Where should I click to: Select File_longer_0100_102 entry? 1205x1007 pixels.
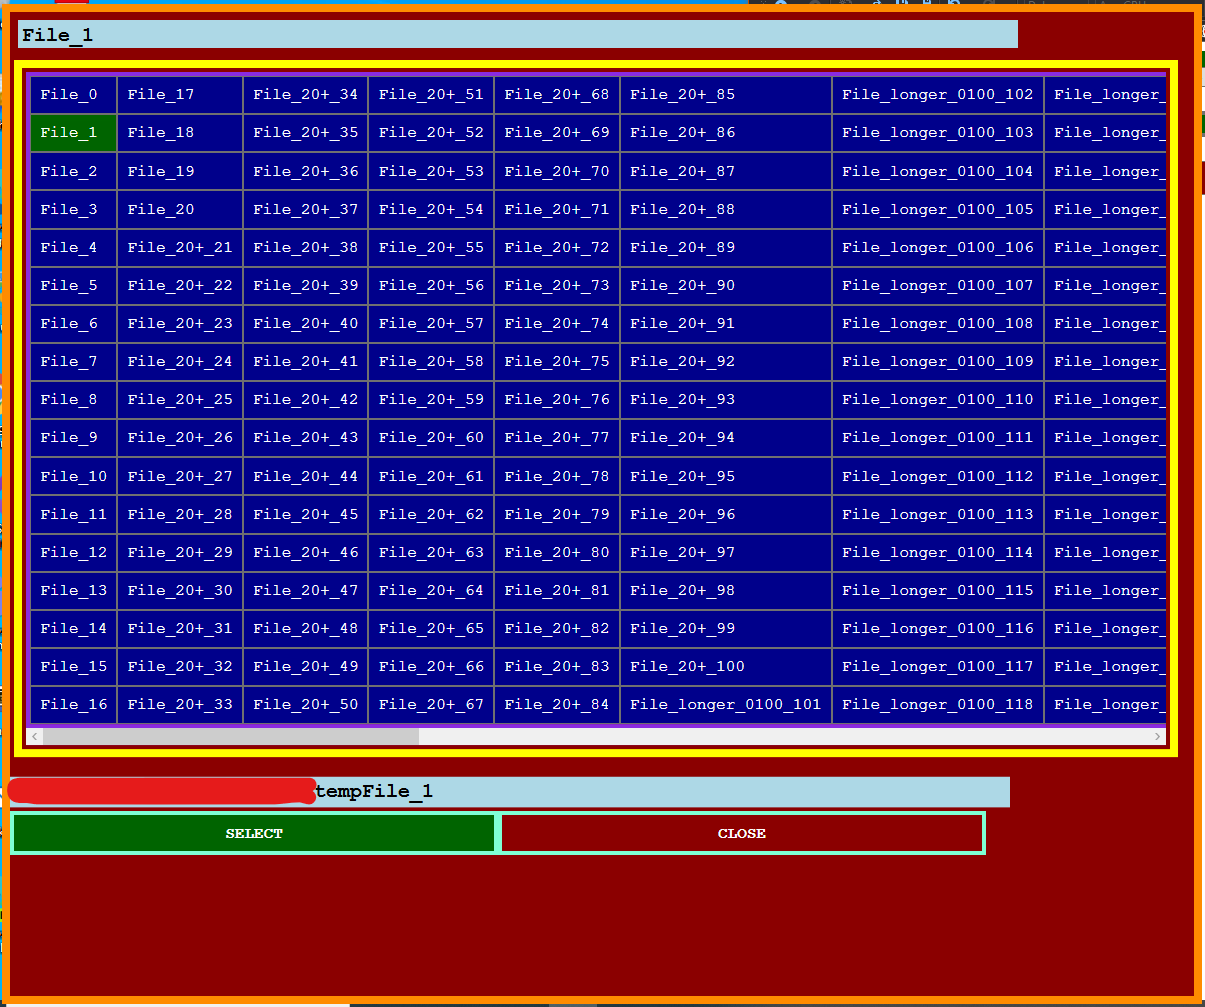pos(937,94)
